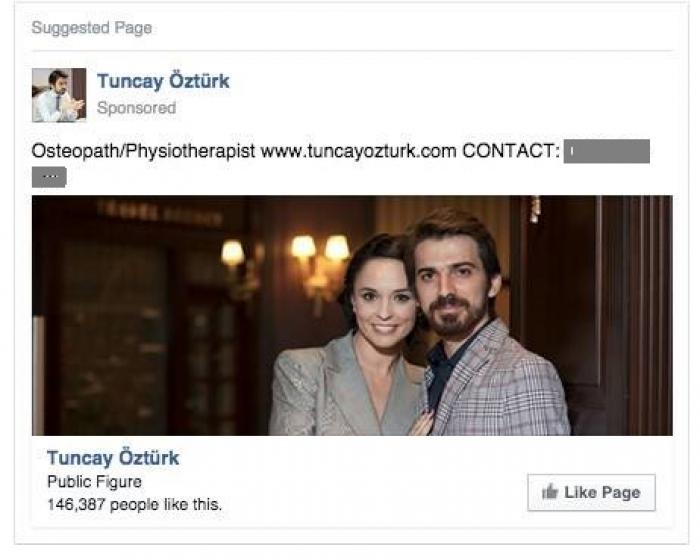Viewport: 700px width, 560px height.
Task: Click the Suggested Page header label
Action: coord(92,28)
